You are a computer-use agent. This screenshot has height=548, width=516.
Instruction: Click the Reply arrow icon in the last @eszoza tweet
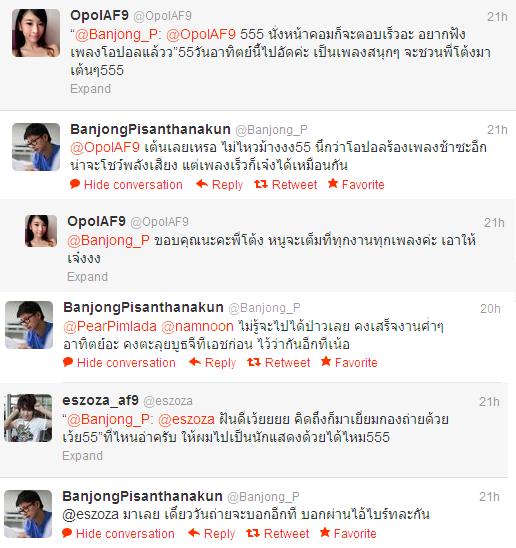[194, 533]
